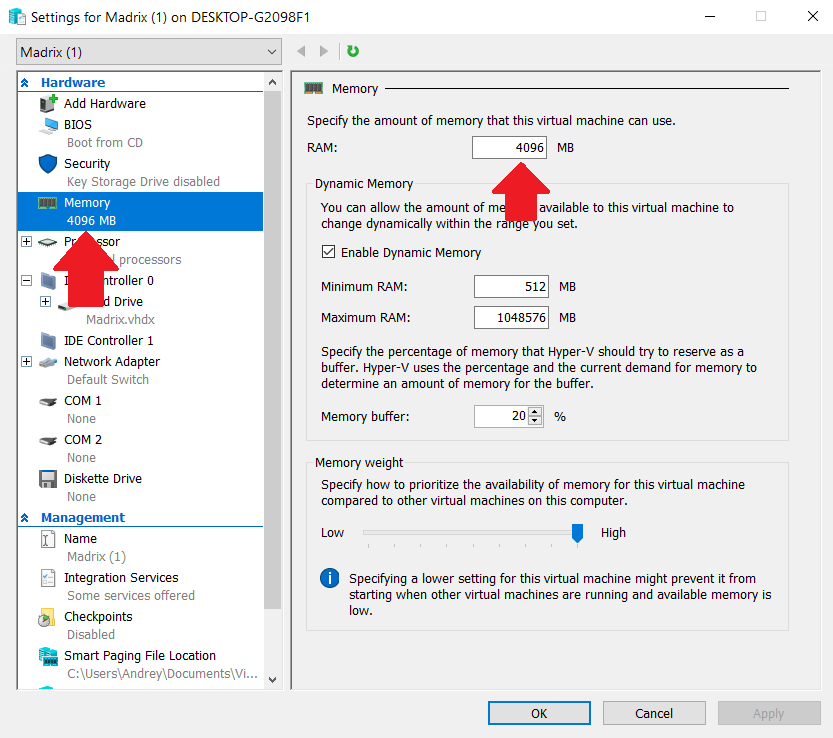Click the Apply button
This screenshot has height=738, width=833.
tap(769, 713)
